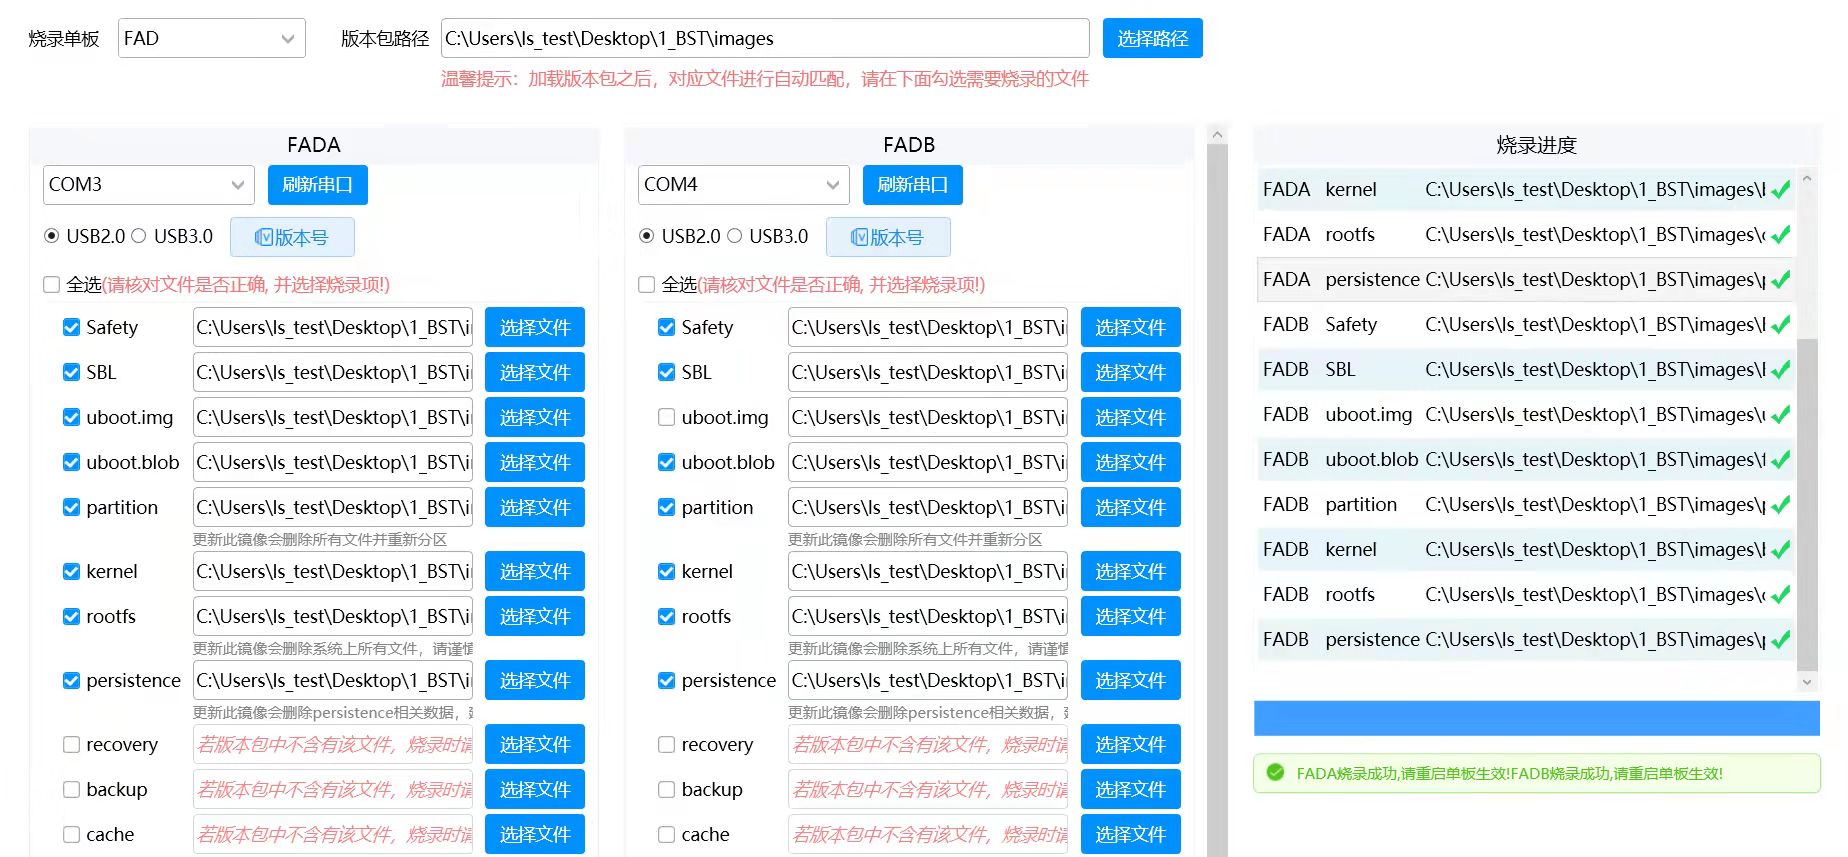1848x857 pixels.
Task: Check FADB recovery checkbox
Action: (x=666, y=744)
